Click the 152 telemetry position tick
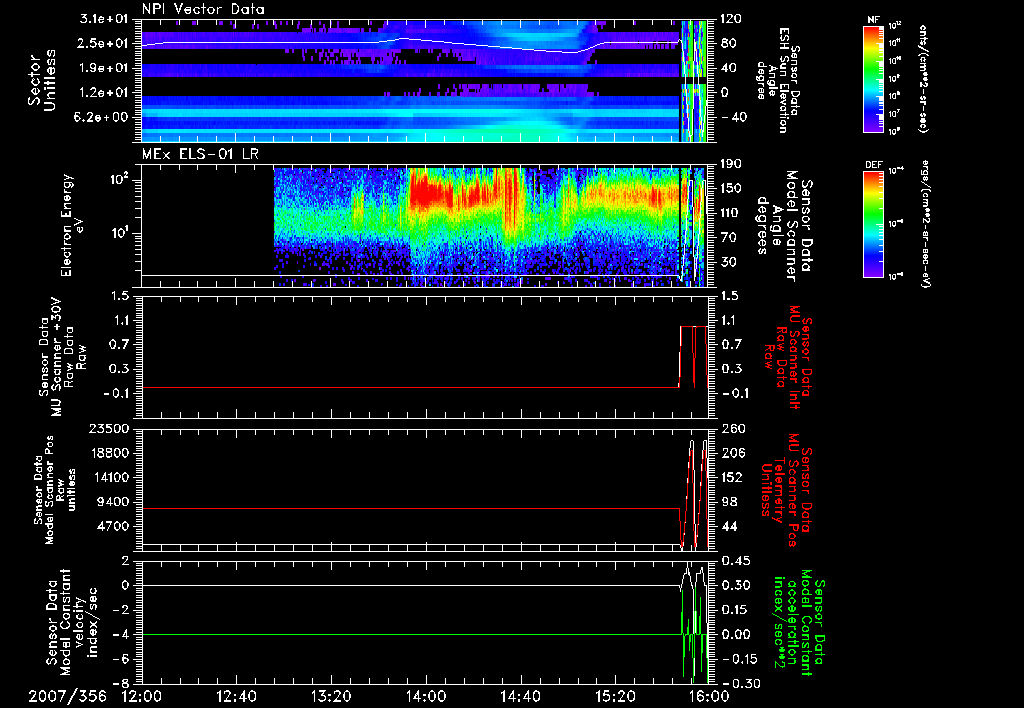1024x708 pixels. (x=733, y=477)
